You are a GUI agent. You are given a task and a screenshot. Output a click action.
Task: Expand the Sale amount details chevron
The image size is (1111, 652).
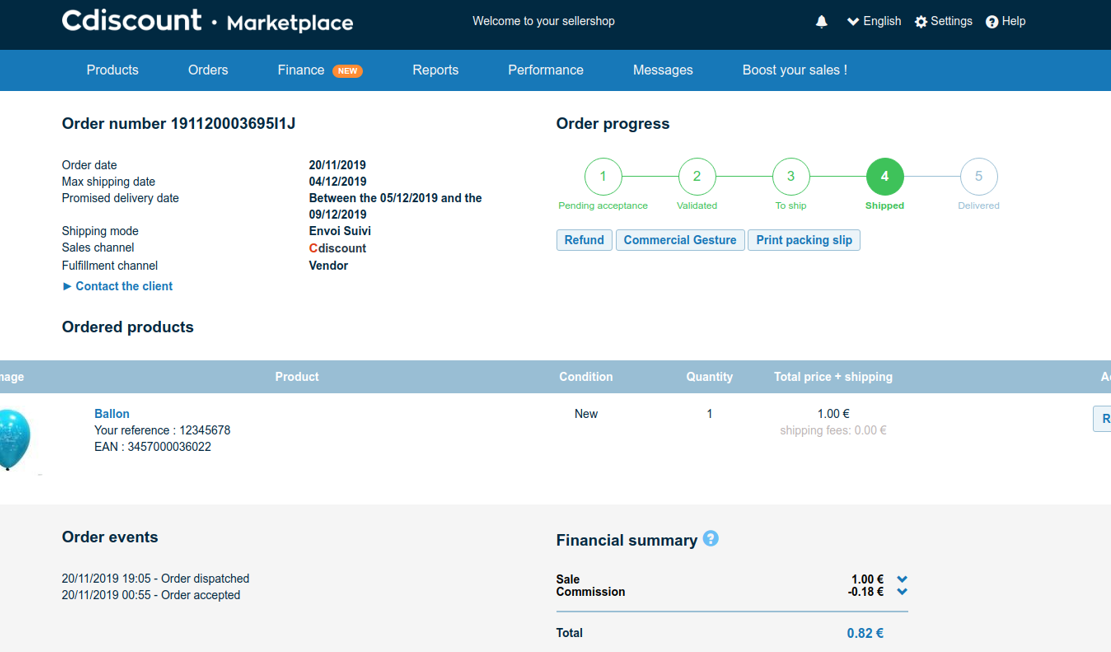tap(902, 579)
